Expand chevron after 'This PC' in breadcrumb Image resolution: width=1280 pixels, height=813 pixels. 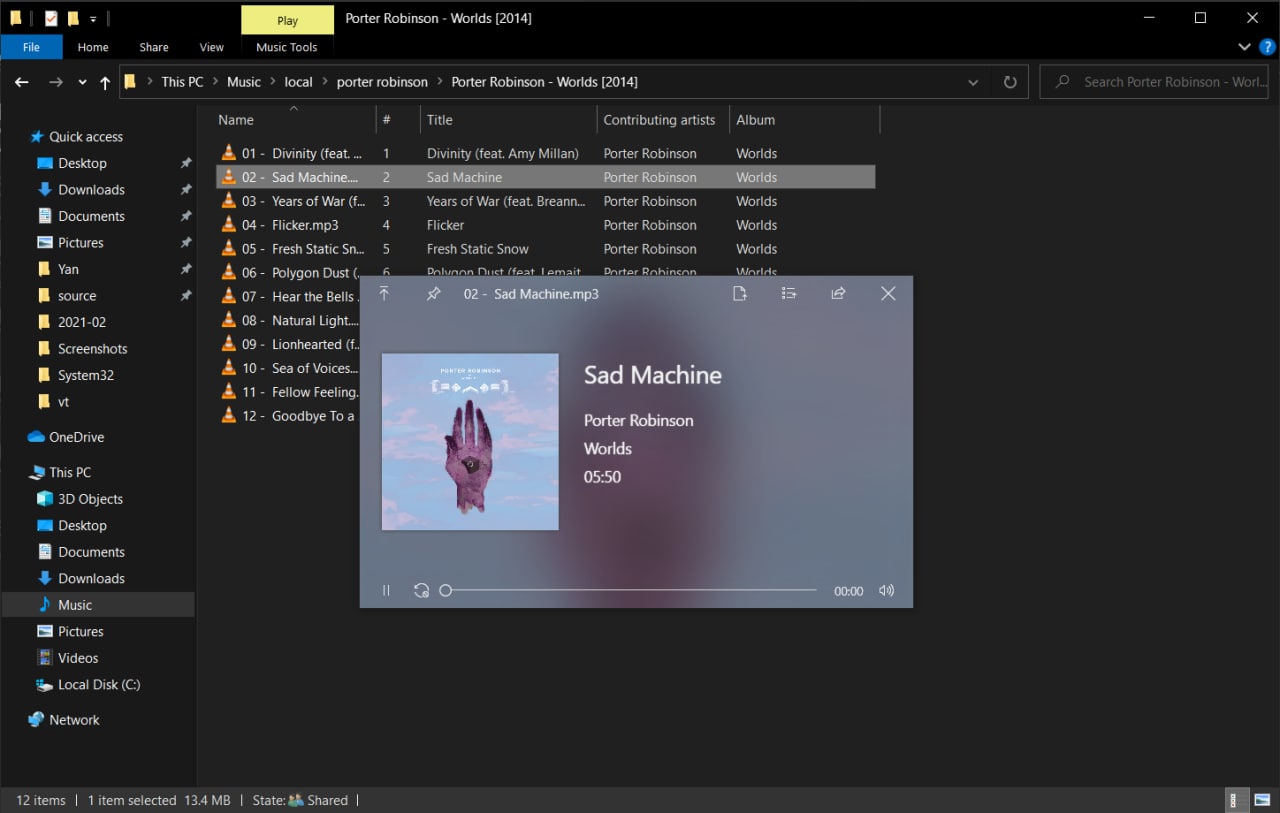pos(215,82)
